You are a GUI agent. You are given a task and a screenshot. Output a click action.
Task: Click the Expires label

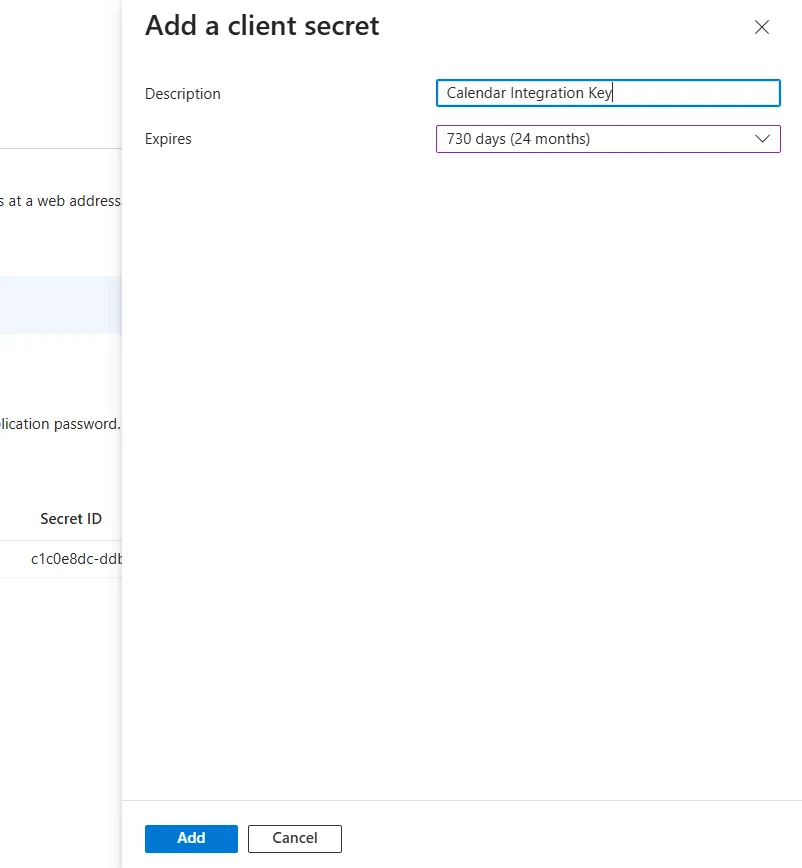[168, 139]
